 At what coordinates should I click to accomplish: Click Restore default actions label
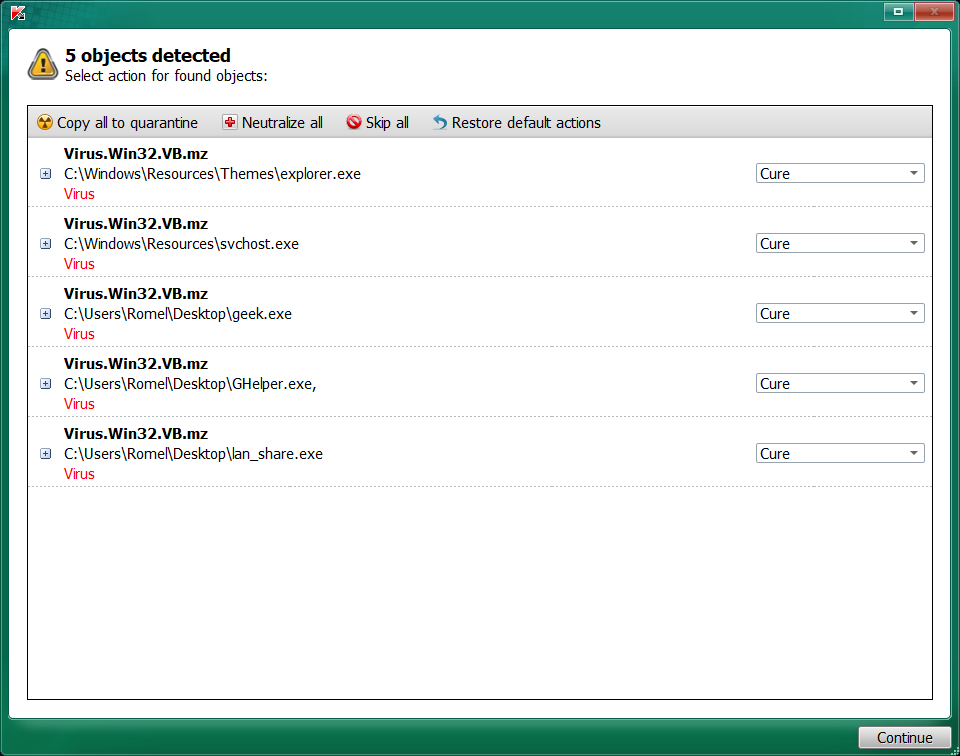point(526,122)
